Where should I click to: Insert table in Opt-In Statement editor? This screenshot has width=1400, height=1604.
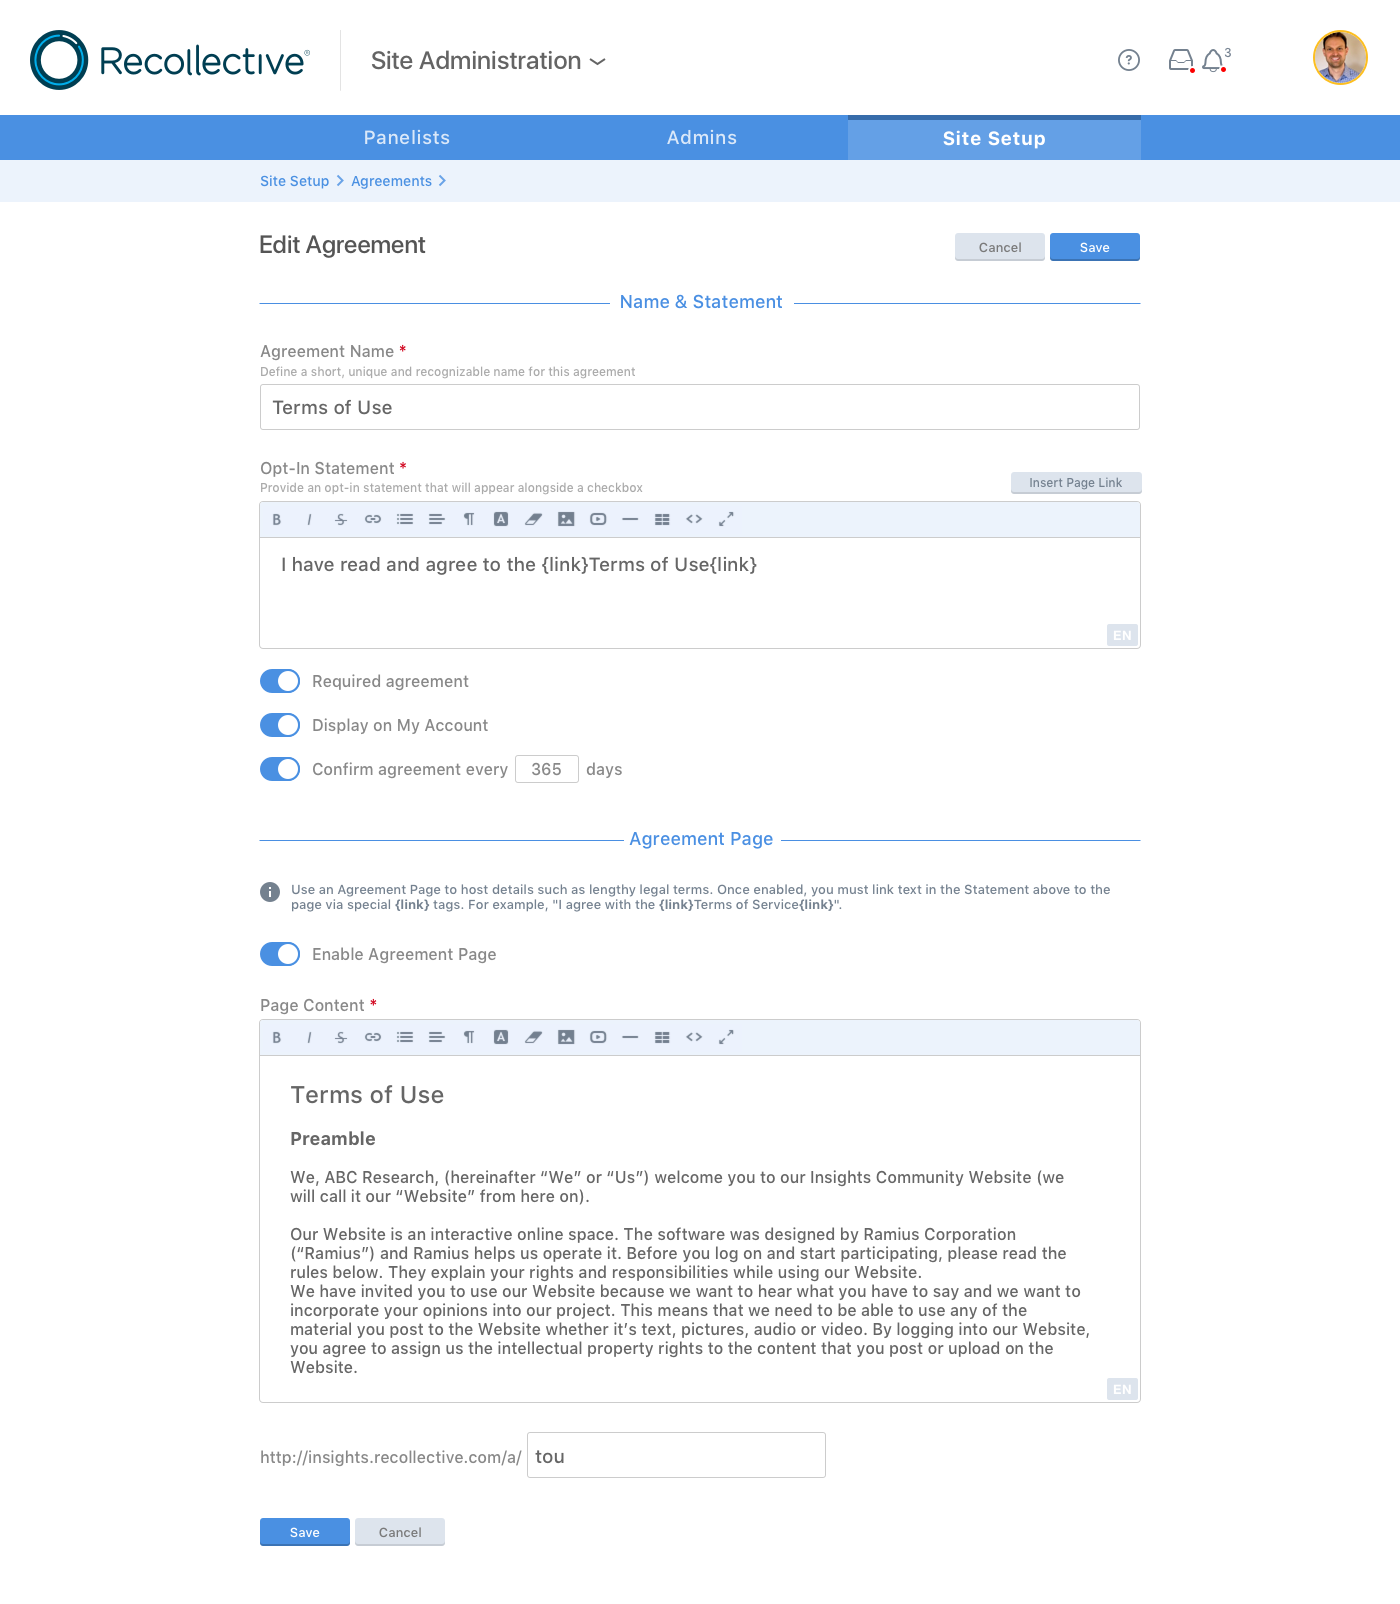click(662, 519)
